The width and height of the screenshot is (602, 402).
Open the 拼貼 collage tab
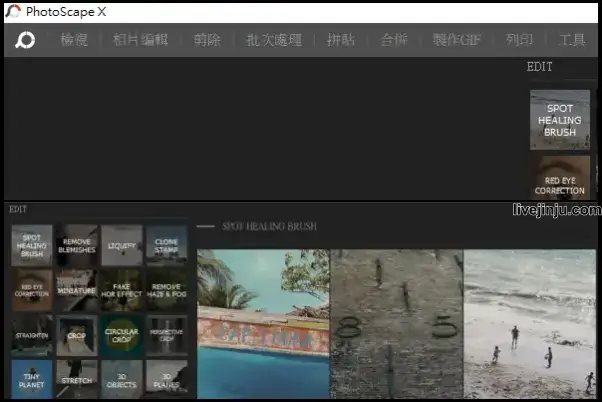[x=341, y=40]
